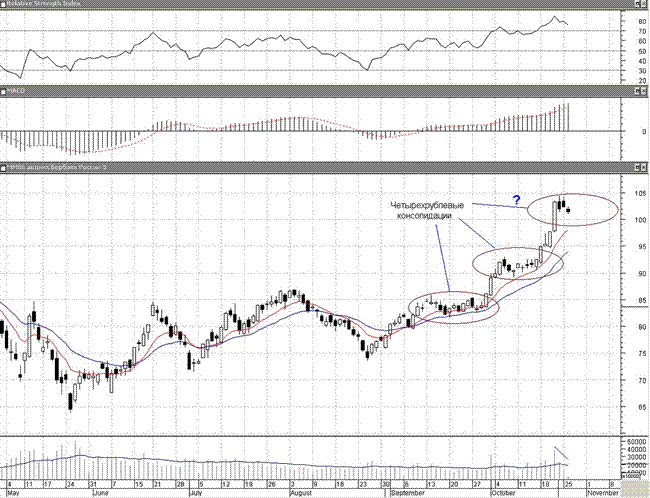The image size is (650, 498).
Task: Click the MACD panel menu icon
Action: coord(3,91)
